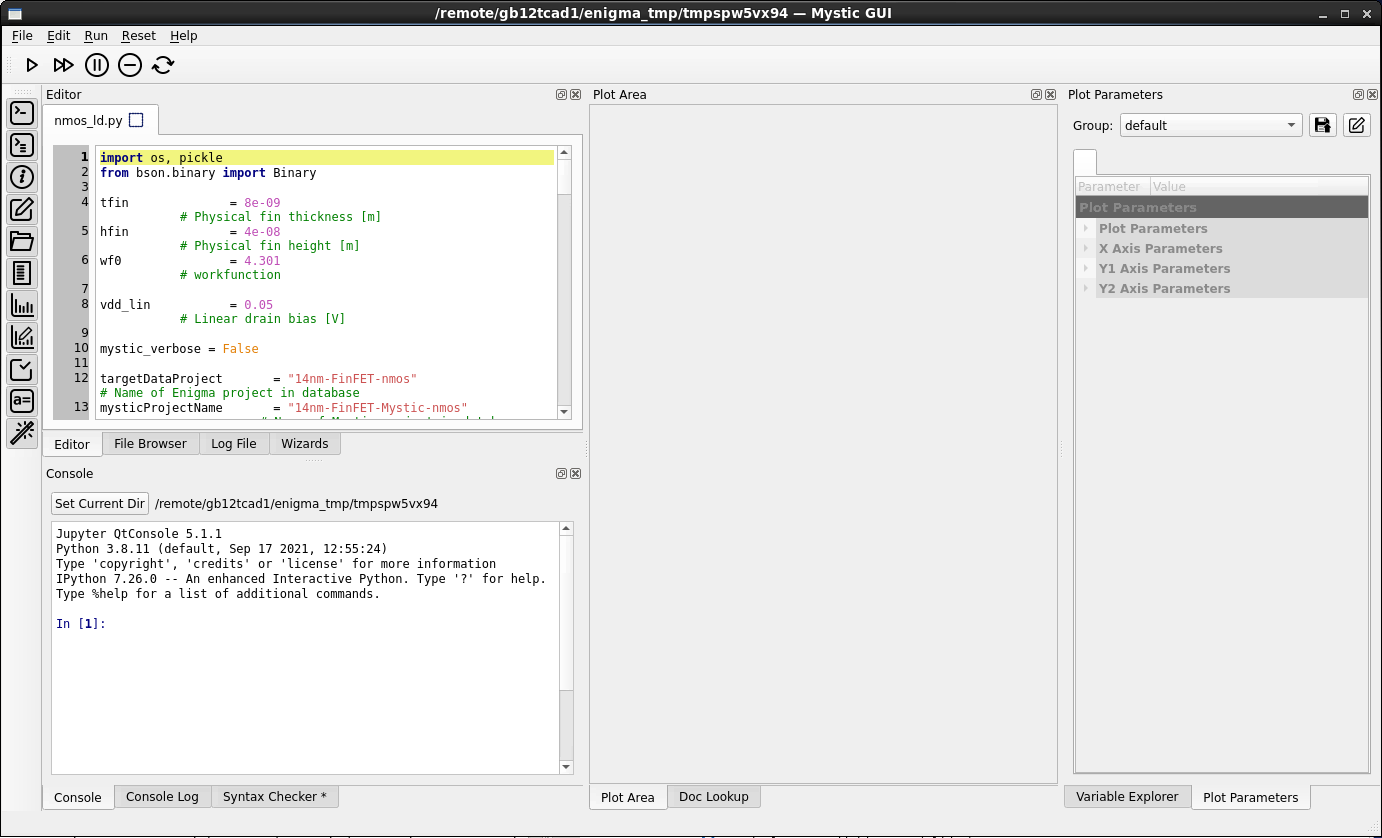The height and width of the screenshot is (838, 1382).
Task: Save plot parameter group with floppy icon
Action: point(1322,125)
